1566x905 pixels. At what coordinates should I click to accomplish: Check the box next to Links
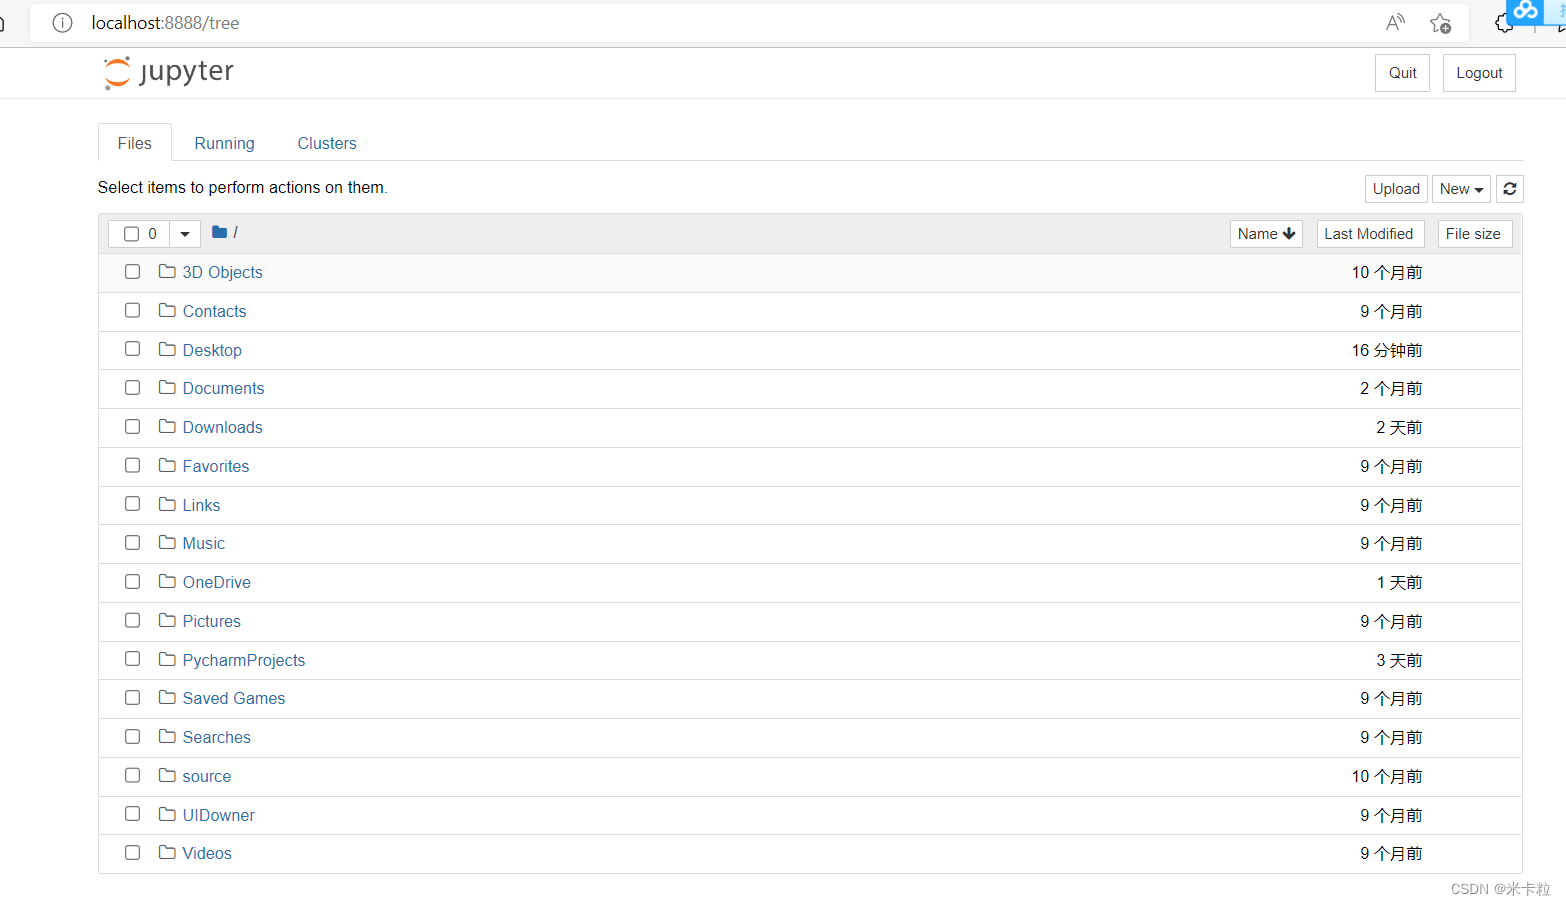coord(132,504)
